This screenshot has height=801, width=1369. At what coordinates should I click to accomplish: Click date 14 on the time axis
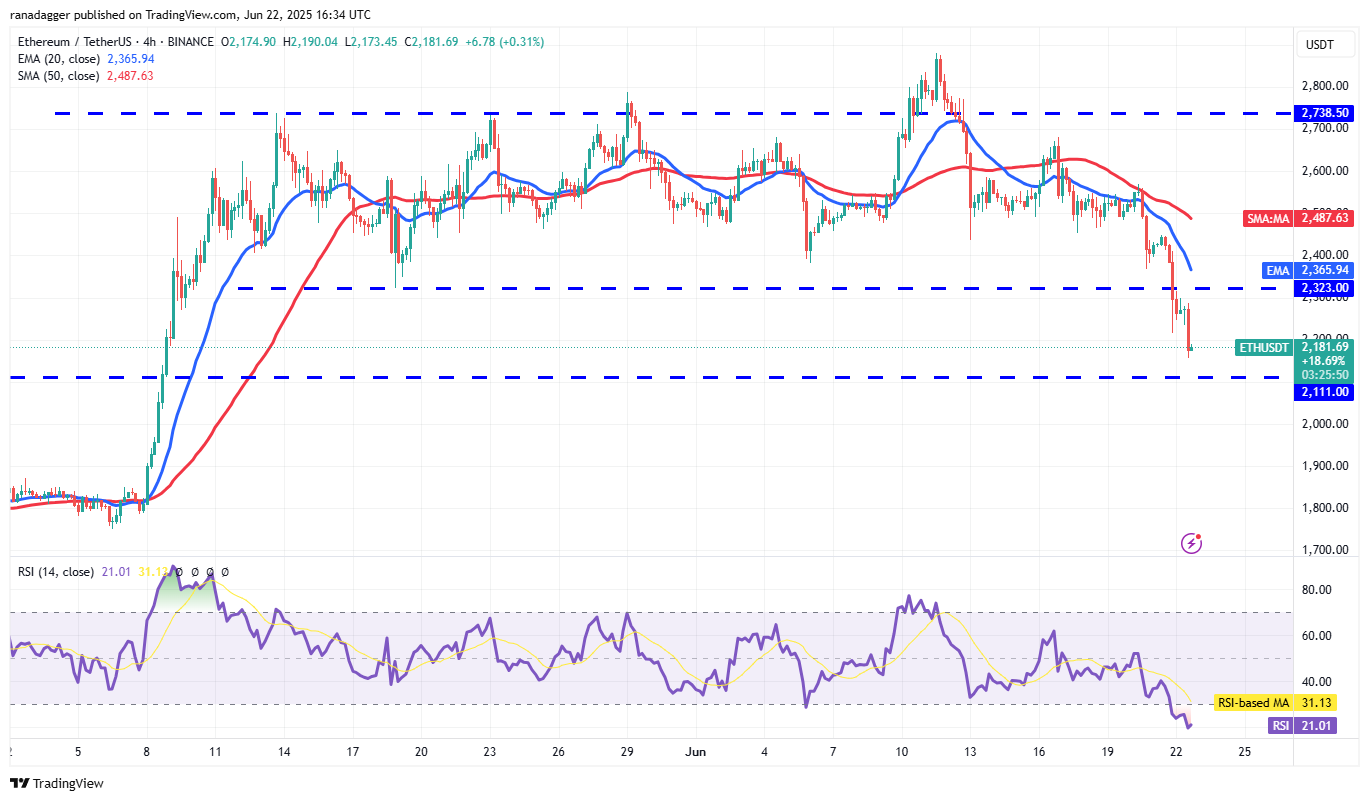[284, 751]
